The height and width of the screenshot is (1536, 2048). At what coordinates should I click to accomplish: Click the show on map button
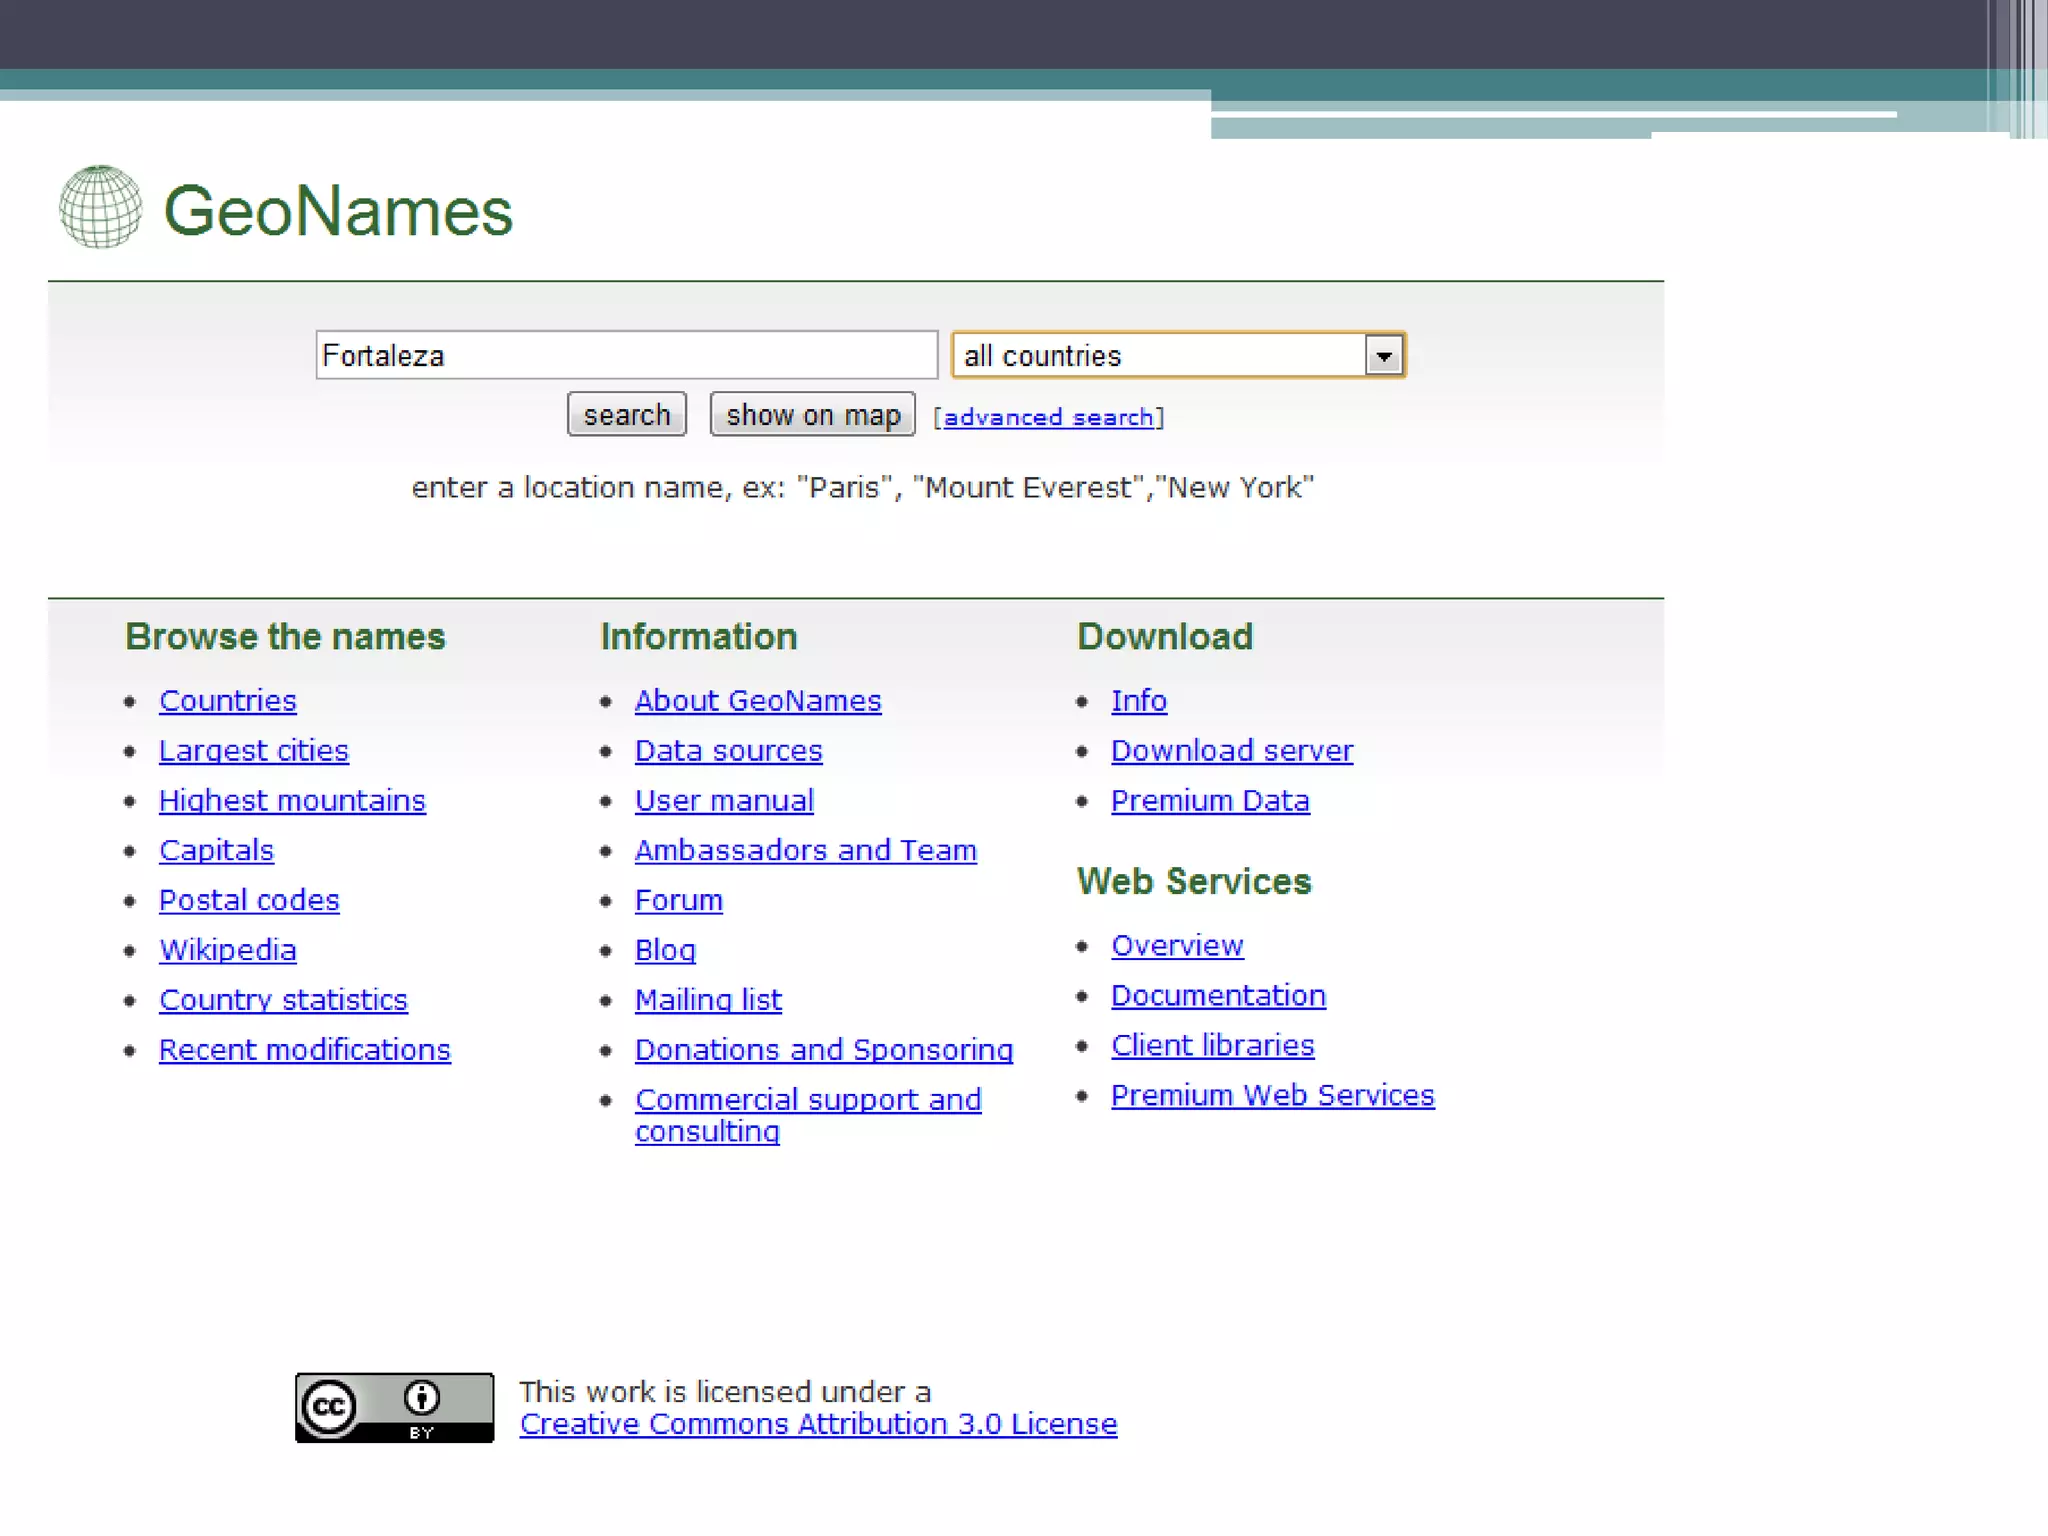click(x=813, y=414)
